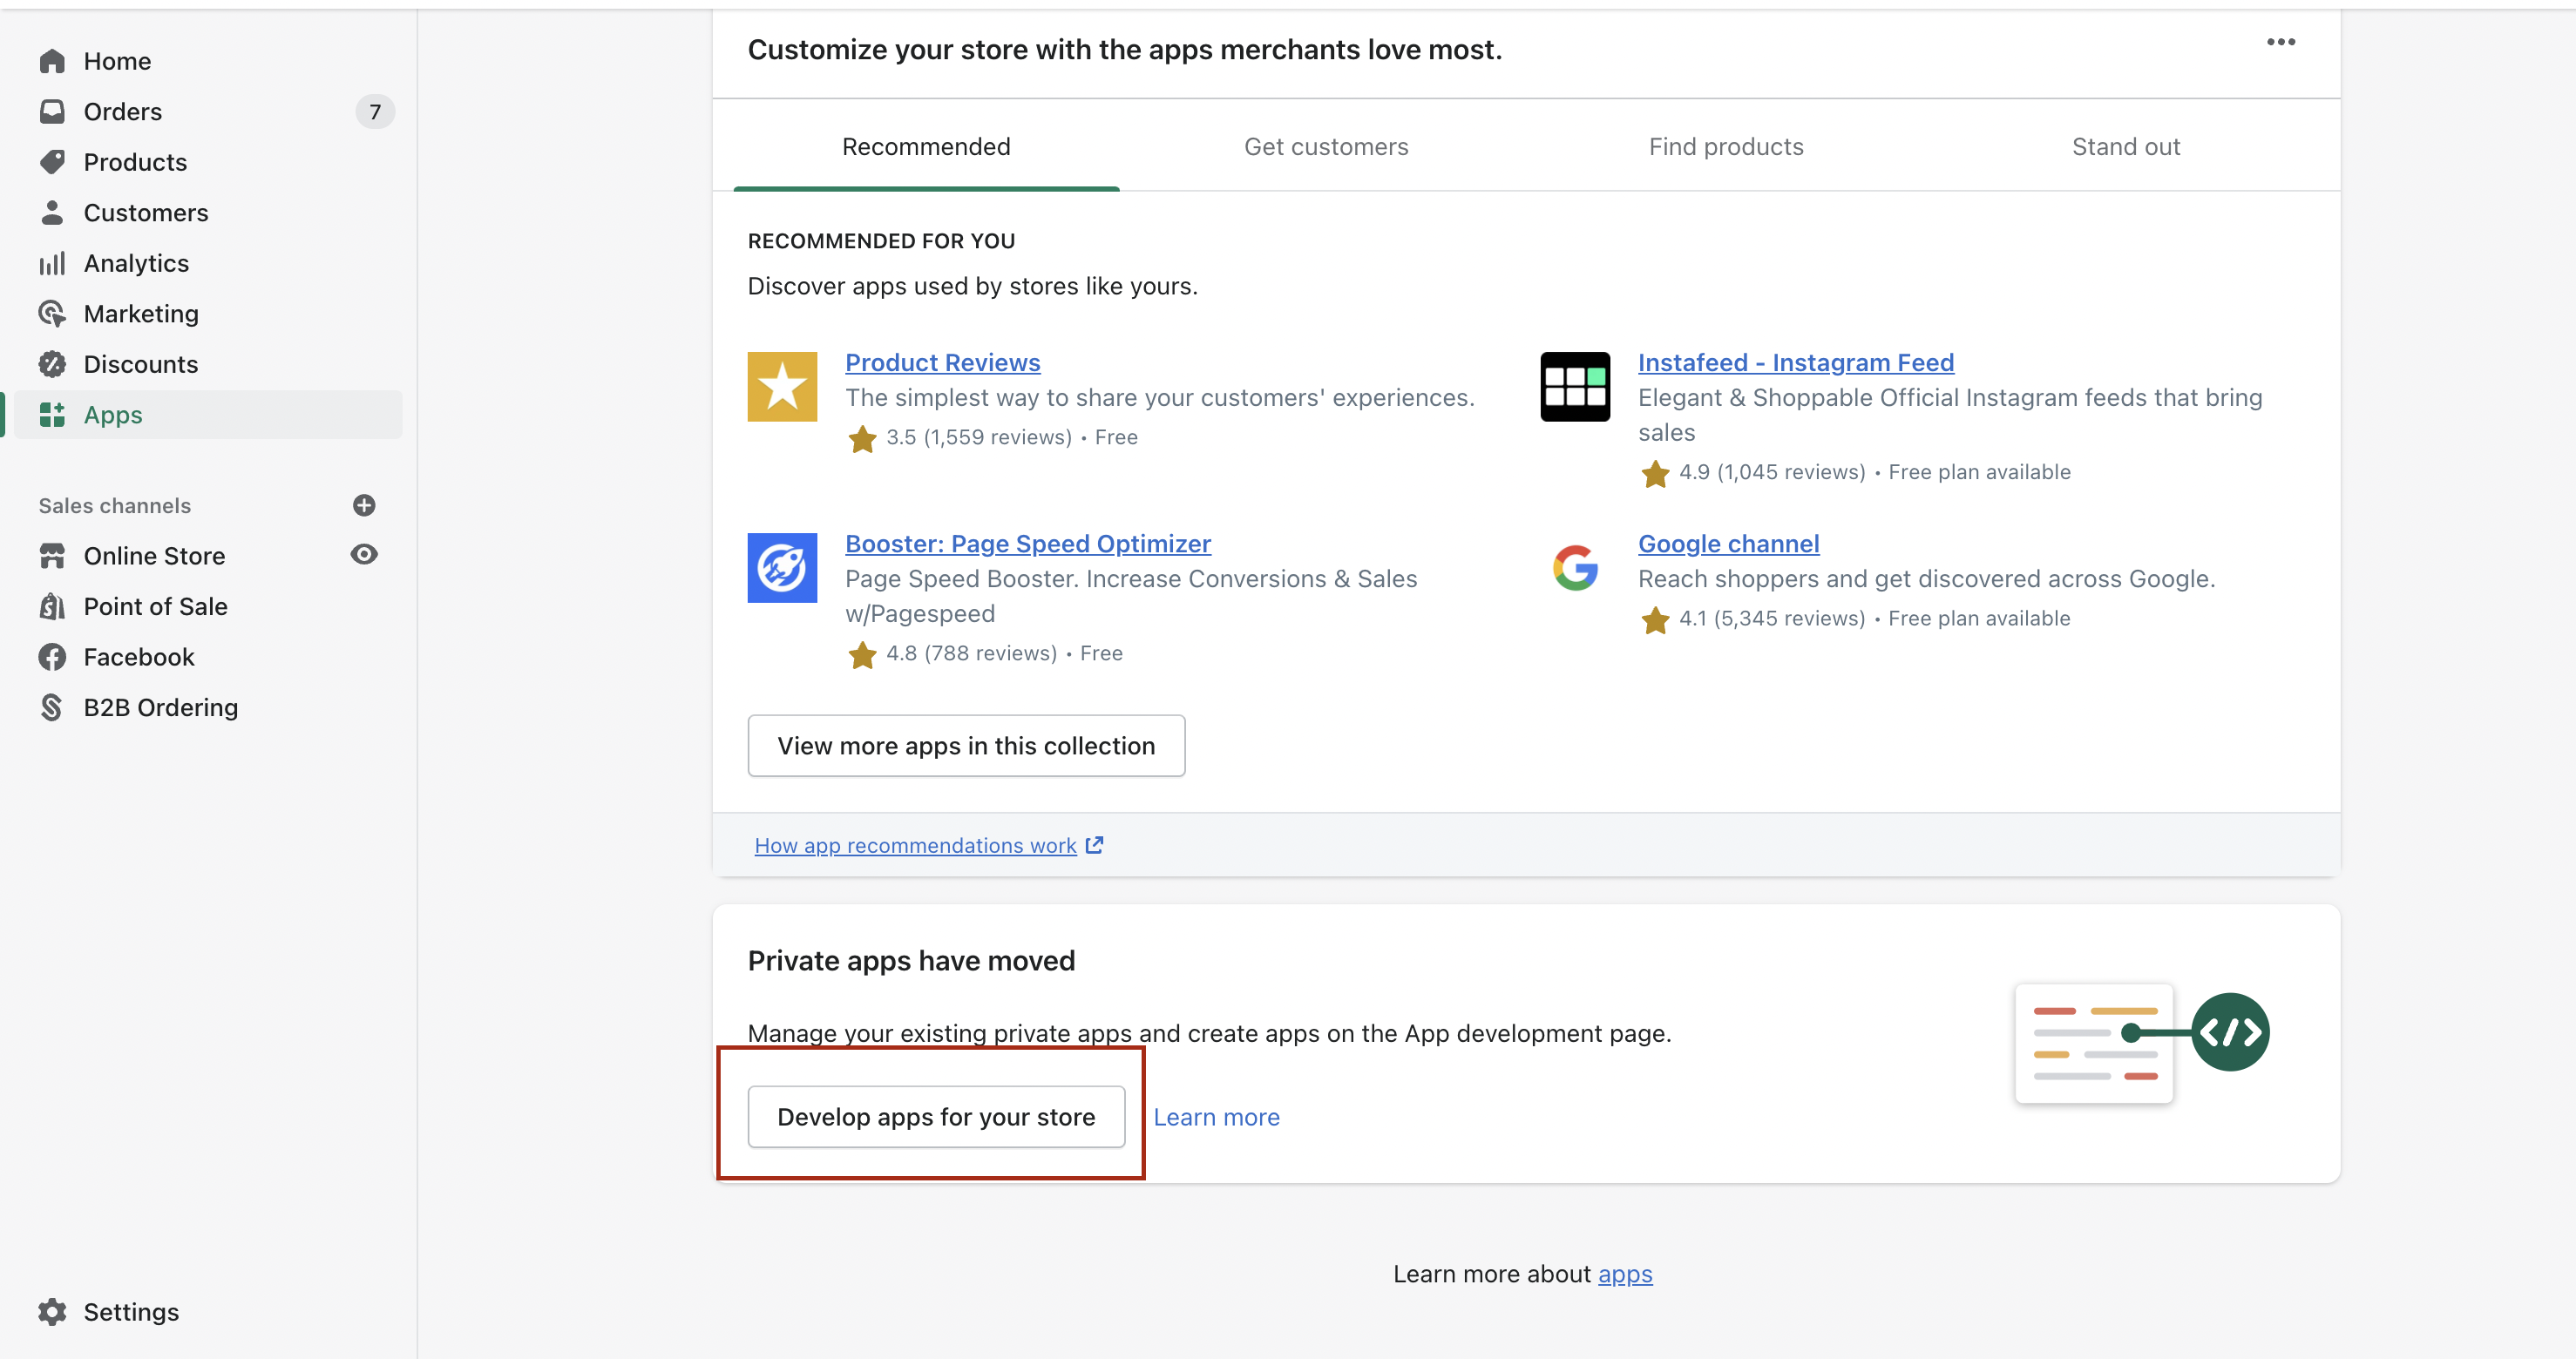2576x1359 pixels.
Task: Click the Product Reviews star app icon
Action: 782,386
